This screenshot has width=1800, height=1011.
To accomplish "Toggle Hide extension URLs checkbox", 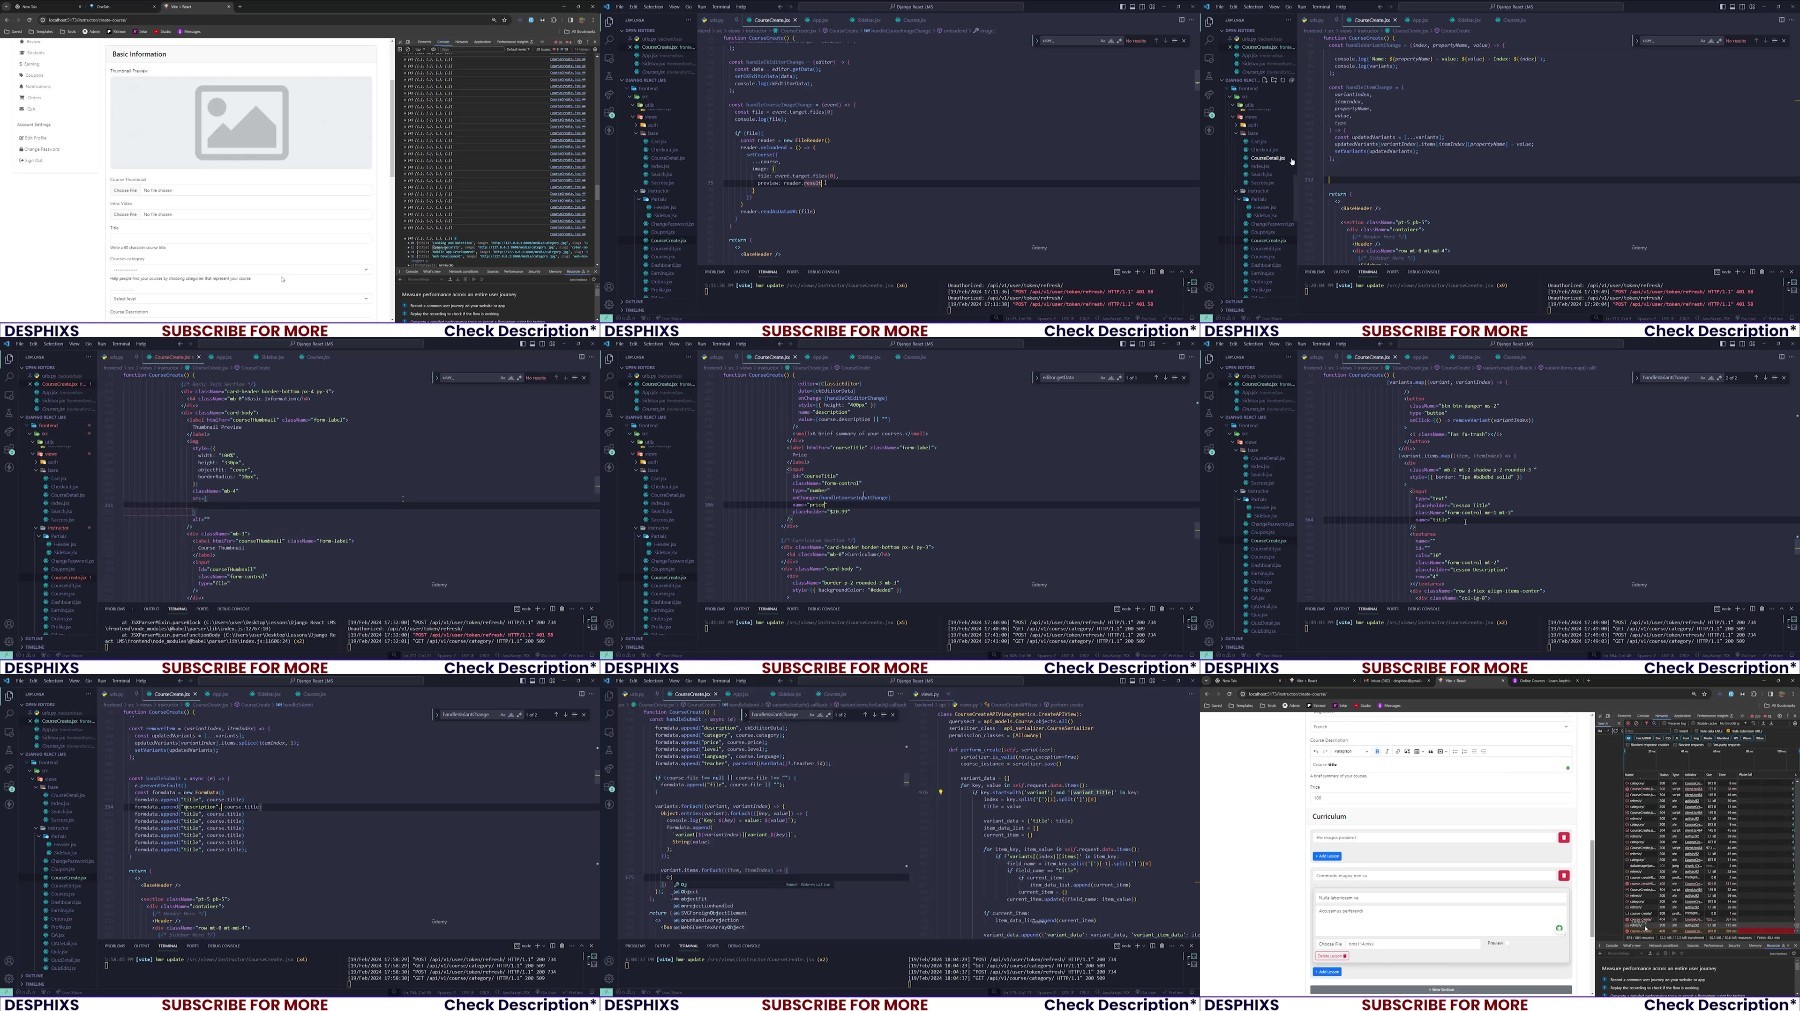I will click(x=1728, y=731).
